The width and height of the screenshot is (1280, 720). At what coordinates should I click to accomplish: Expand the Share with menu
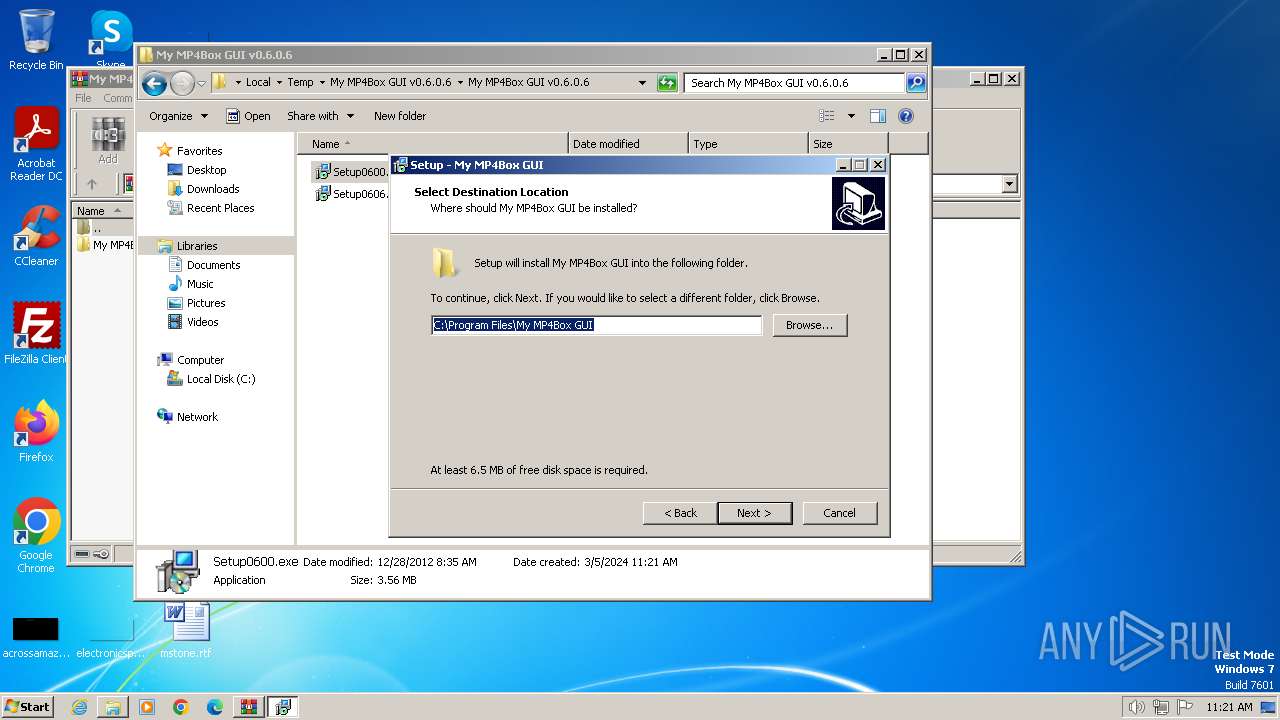tap(320, 116)
